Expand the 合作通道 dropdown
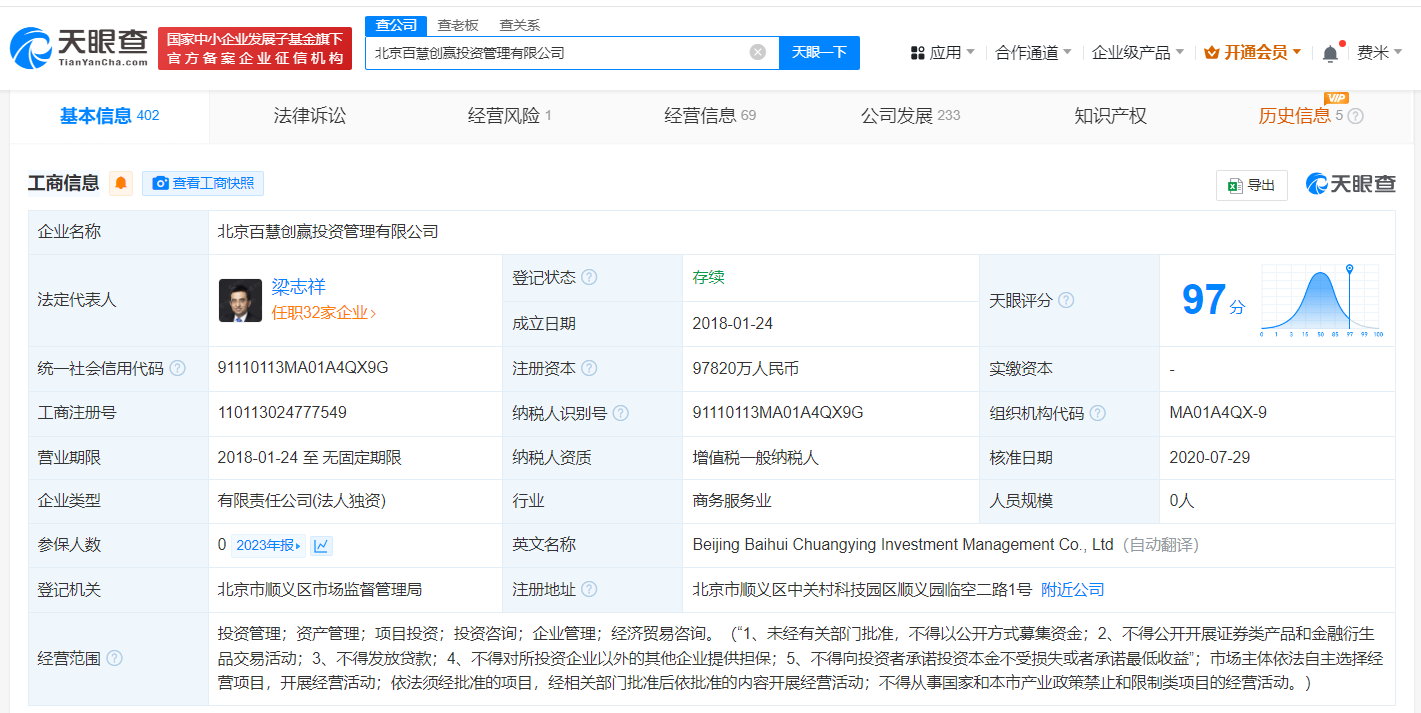The image size is (1421, 713). (x=1033, y=53)
